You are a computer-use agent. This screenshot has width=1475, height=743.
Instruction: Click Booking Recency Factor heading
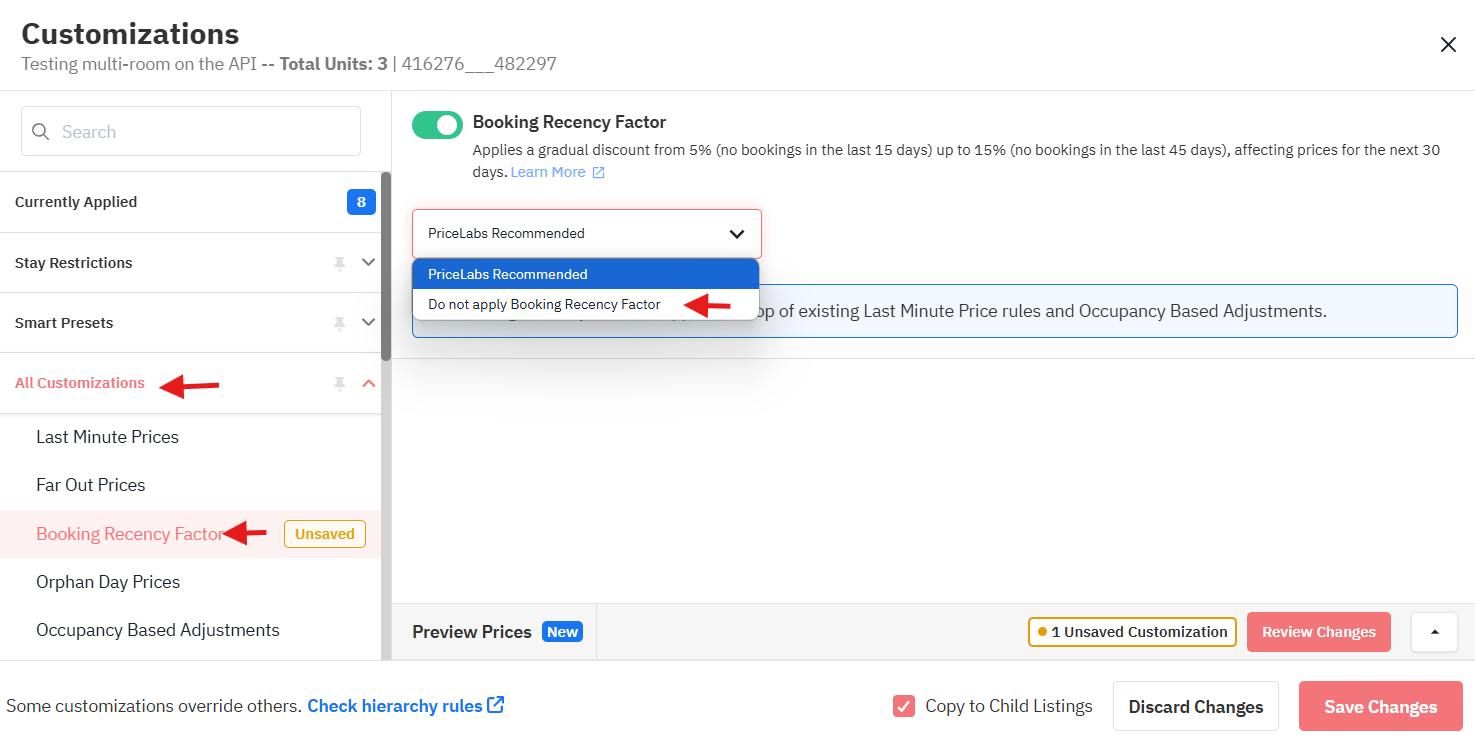[569, 122]
